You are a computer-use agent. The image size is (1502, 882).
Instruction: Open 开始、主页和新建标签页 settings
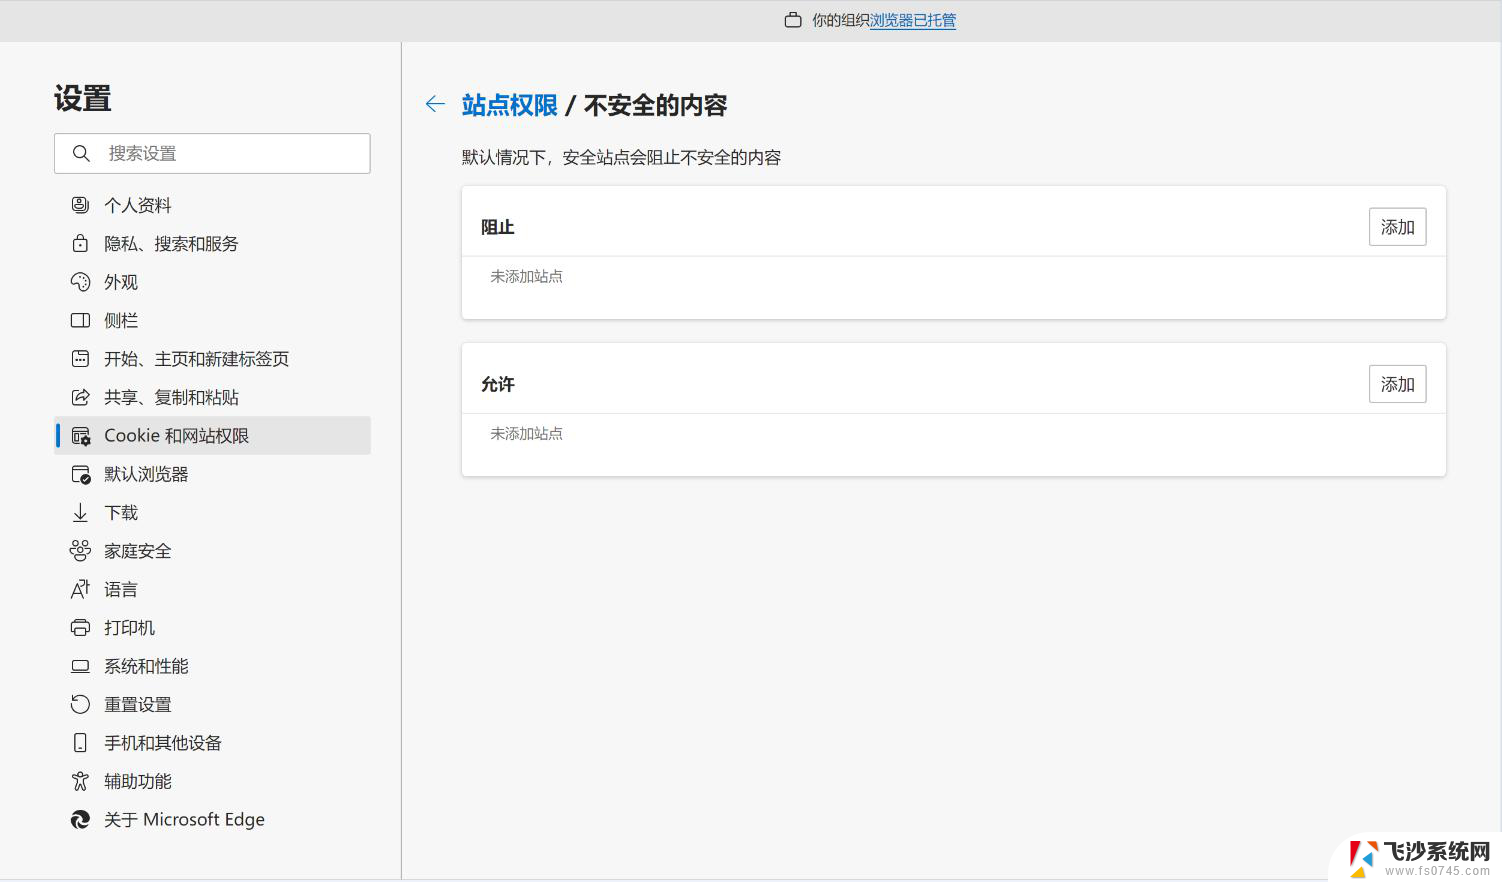[x=212, y=358]
